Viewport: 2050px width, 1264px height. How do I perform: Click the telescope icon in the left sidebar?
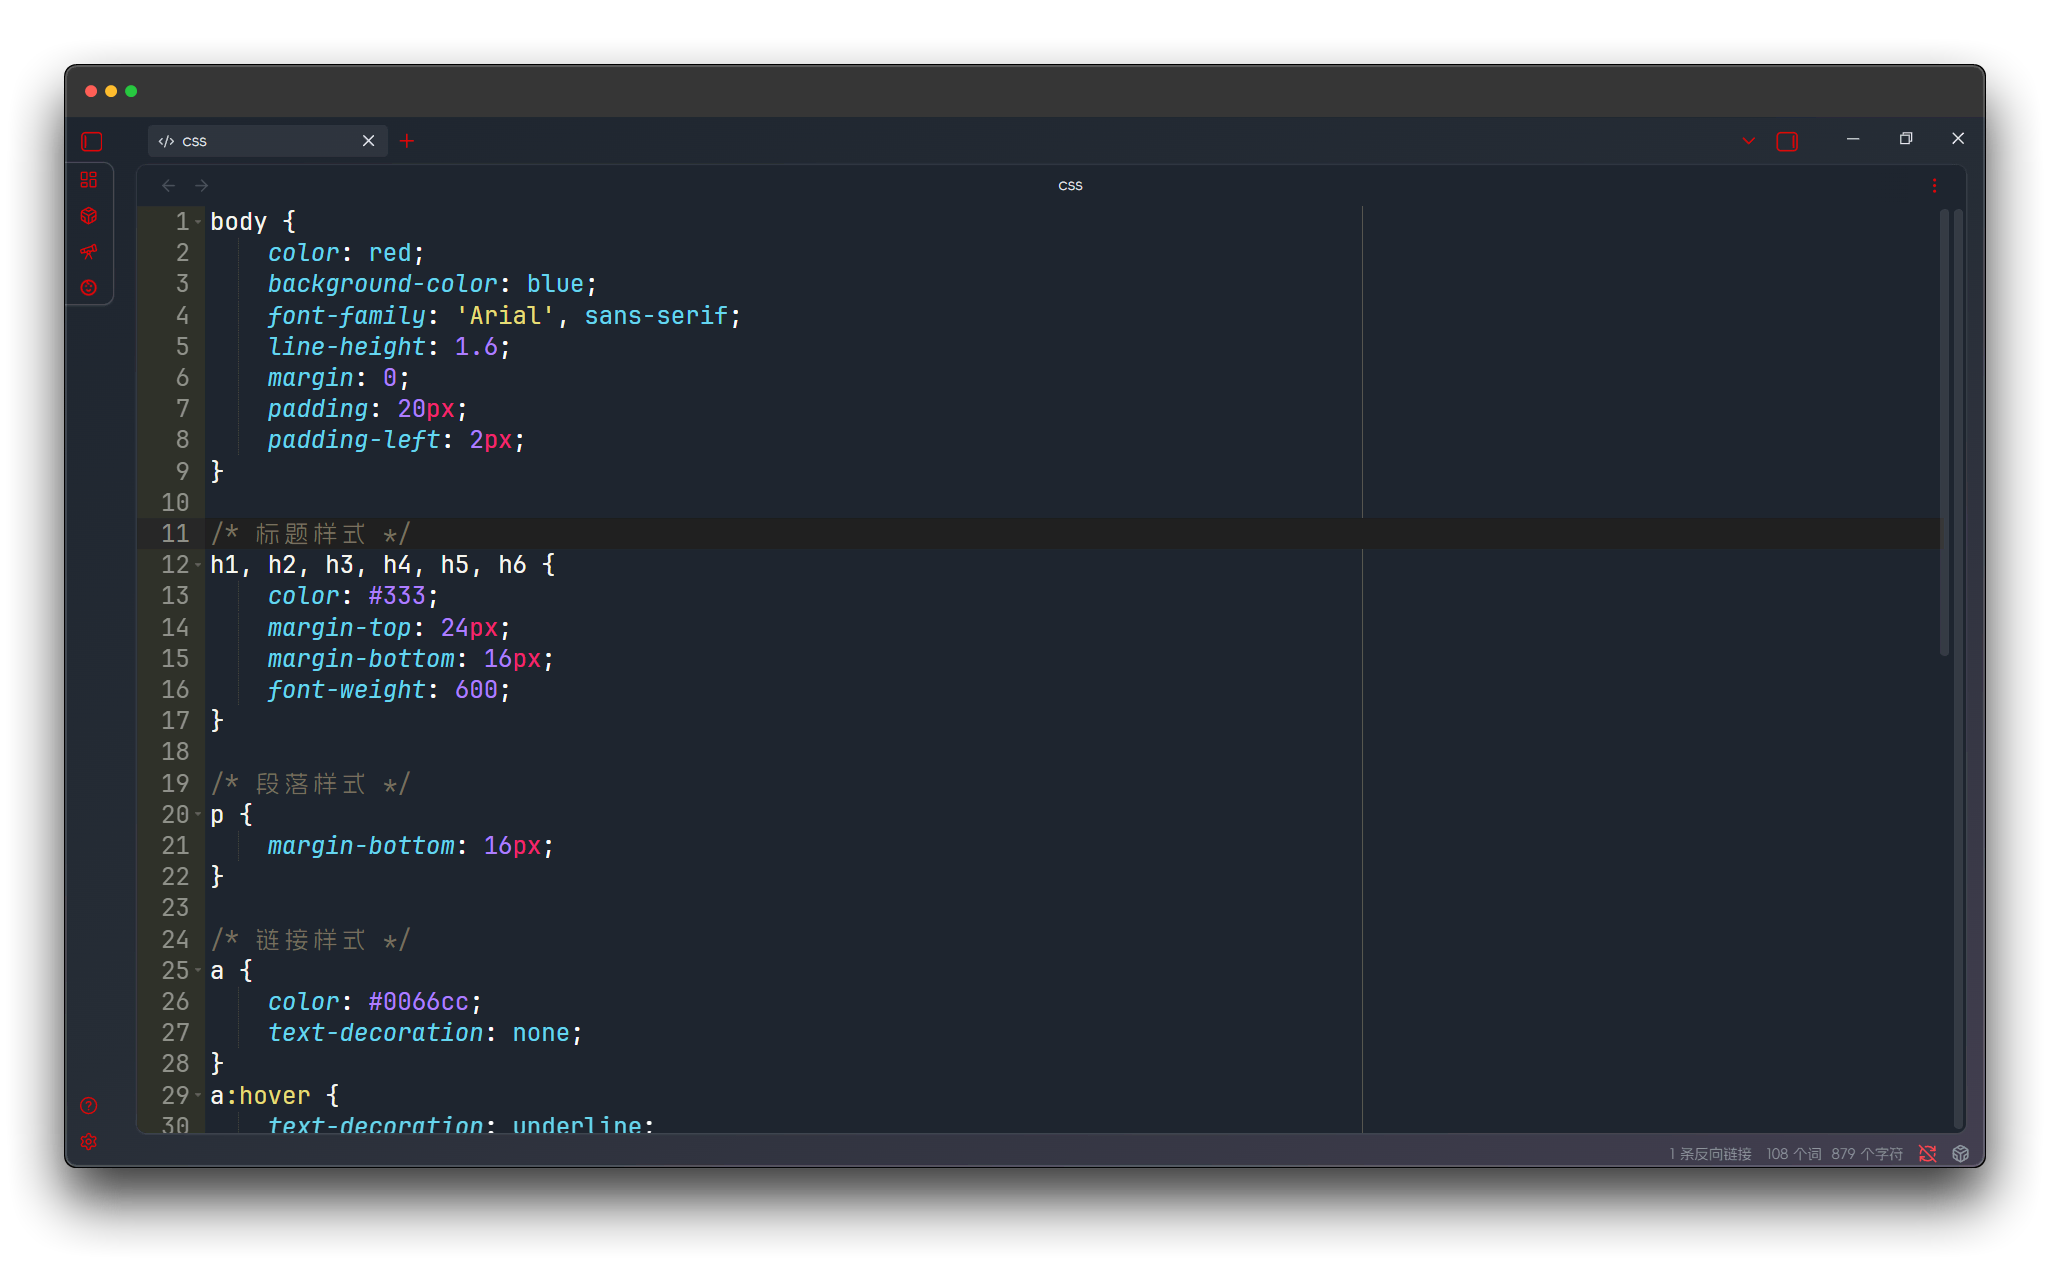[x=90, y=252]
